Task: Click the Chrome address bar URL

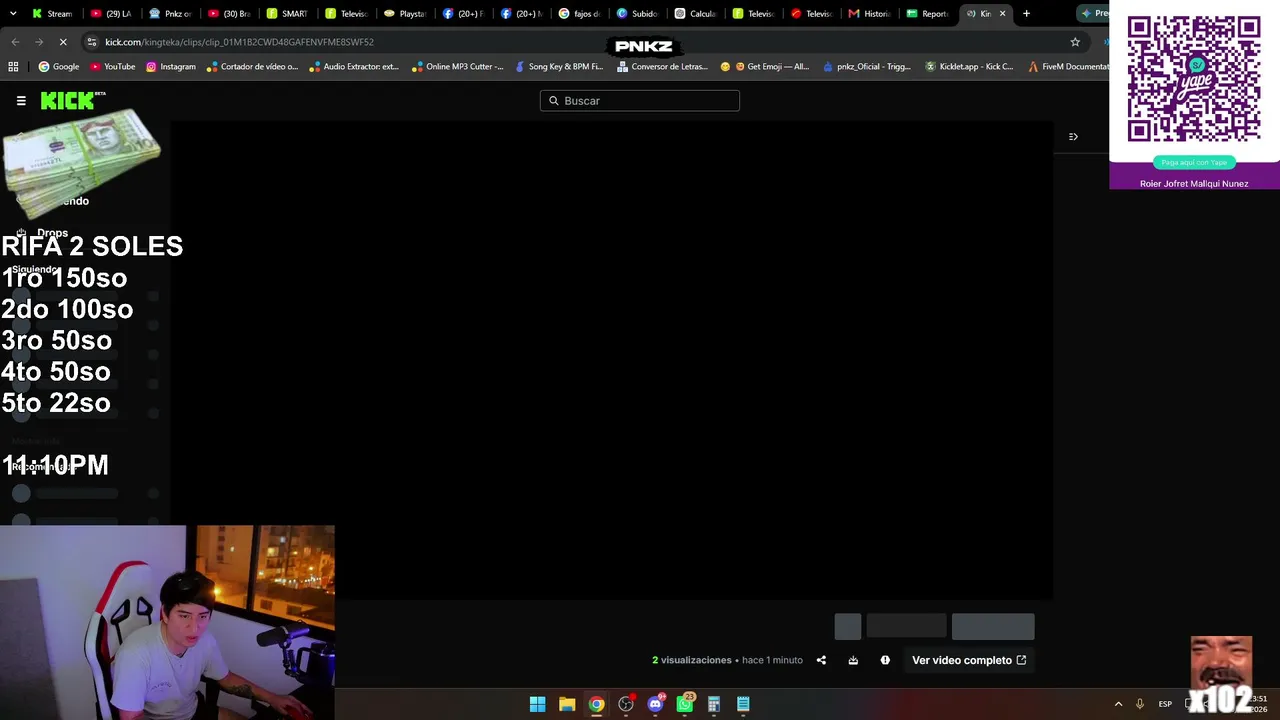Action: [x=239, y=42]
